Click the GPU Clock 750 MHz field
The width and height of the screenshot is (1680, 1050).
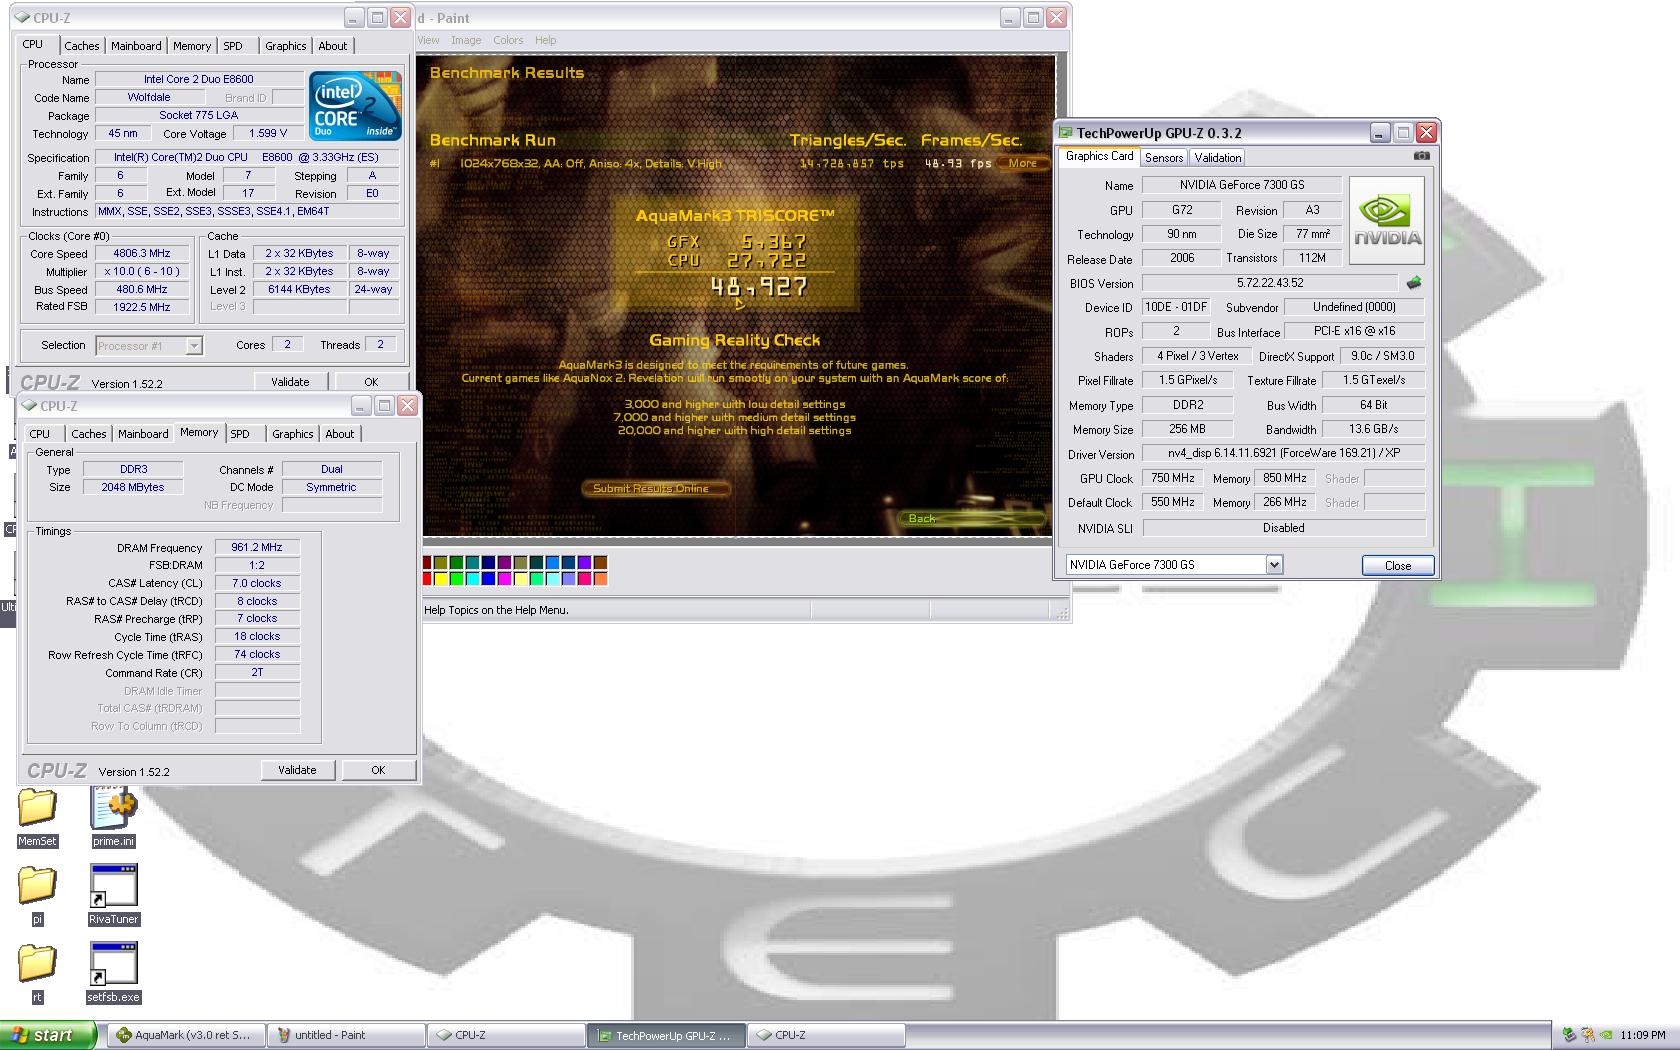pyautogui.click(x=1172, y=478)
